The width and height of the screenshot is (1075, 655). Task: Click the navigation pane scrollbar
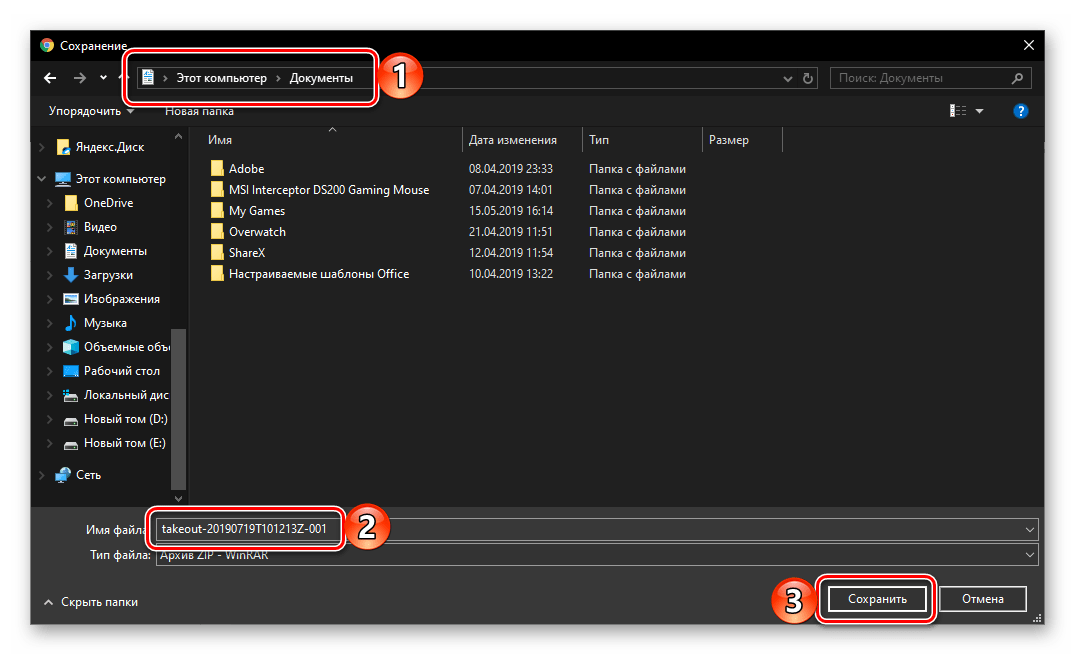coord(179,400)
